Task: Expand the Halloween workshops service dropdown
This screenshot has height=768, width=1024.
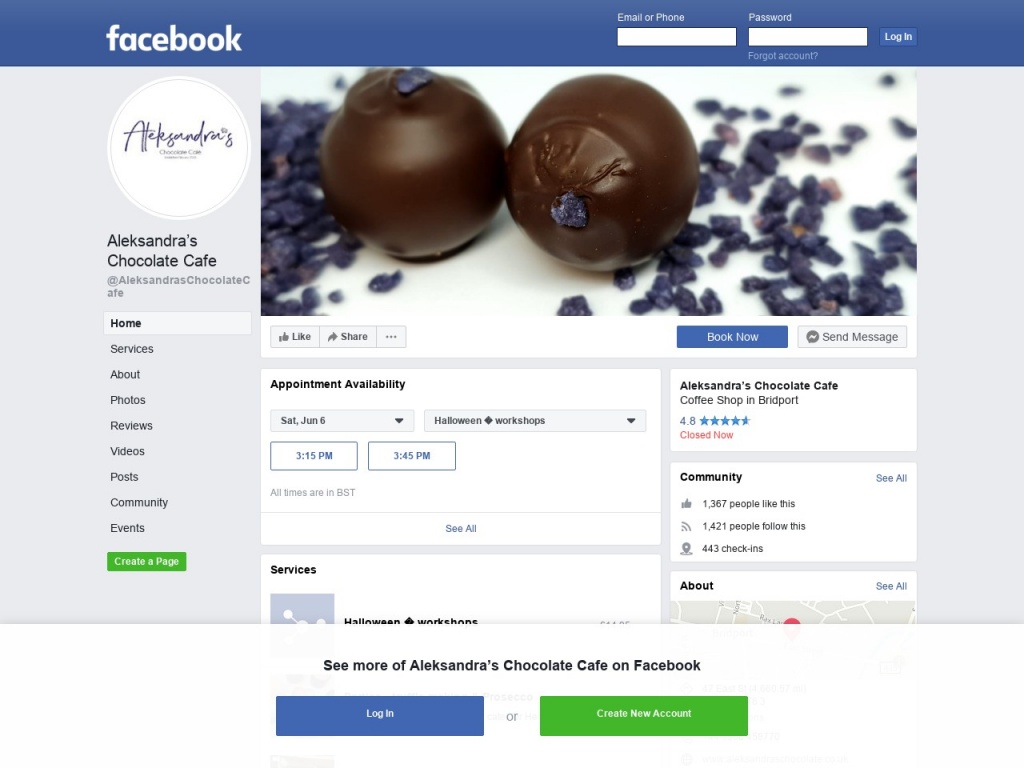Action: tap(535, 421)
